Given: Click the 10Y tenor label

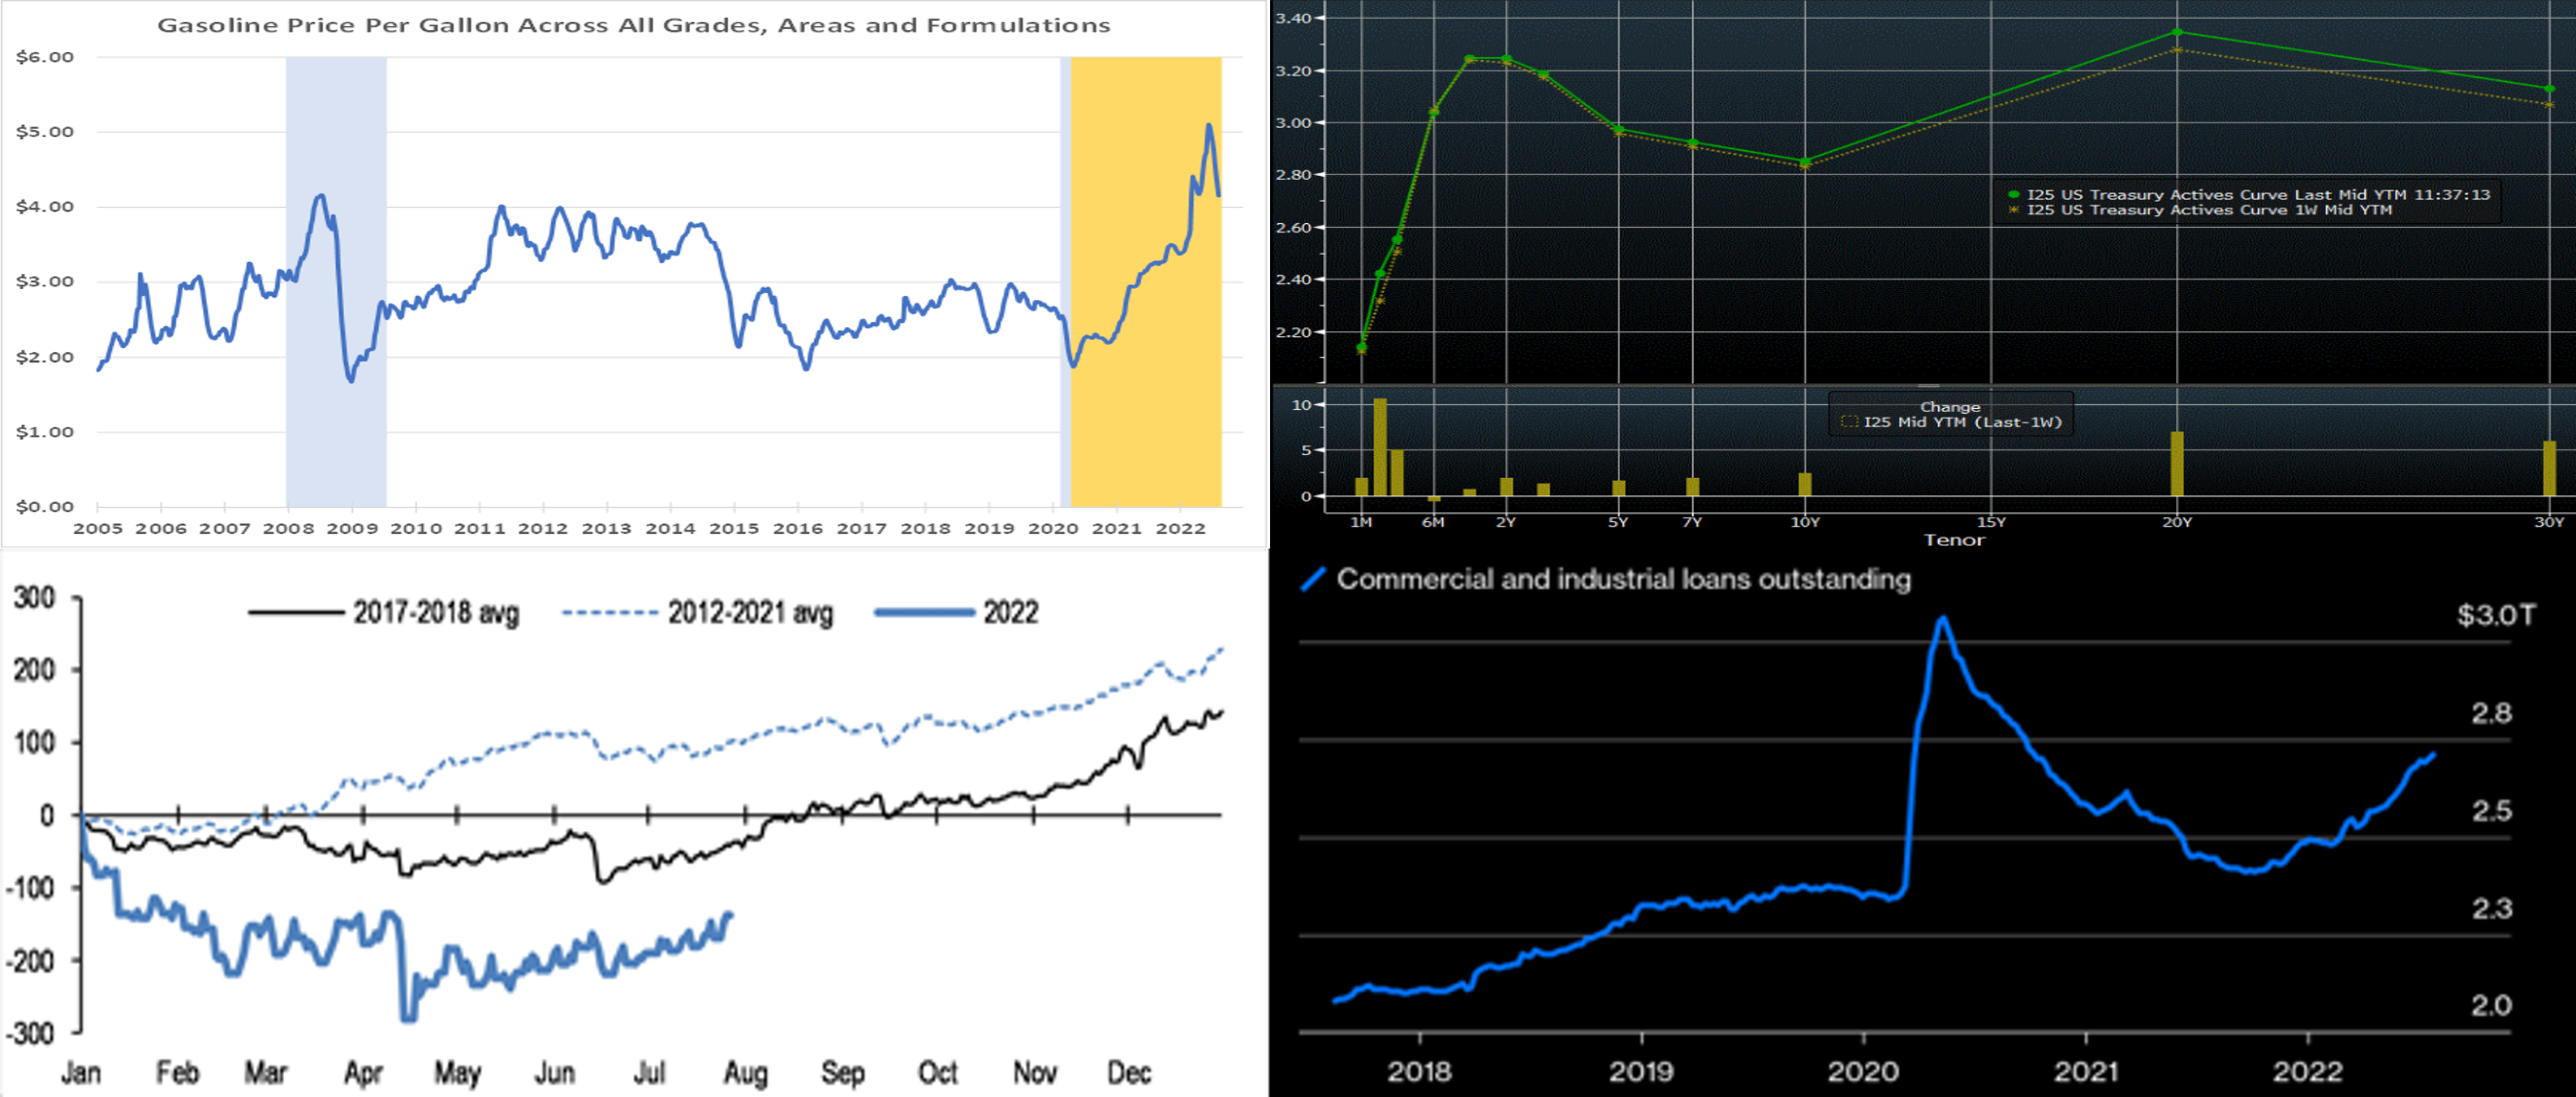Looking at the screenshot, I should point(1805,522).
